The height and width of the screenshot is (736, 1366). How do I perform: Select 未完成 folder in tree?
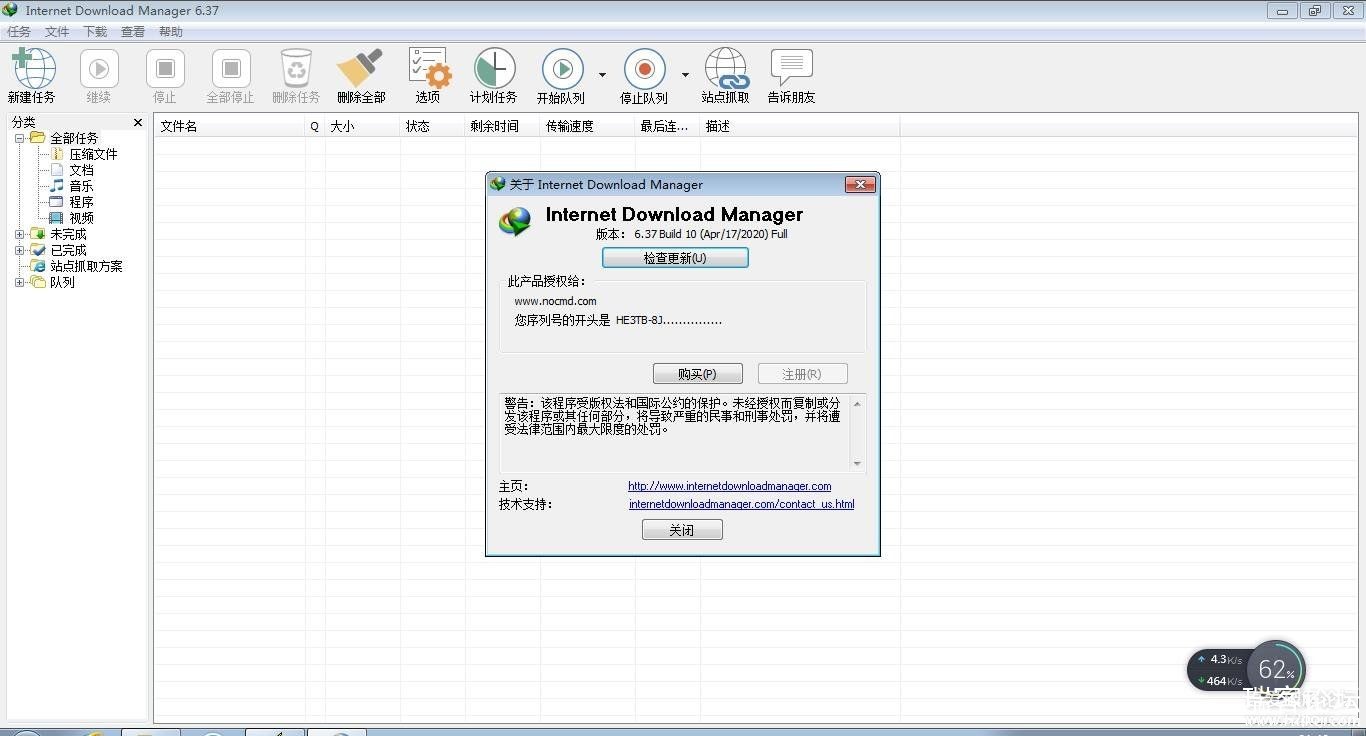pos(68,234)
